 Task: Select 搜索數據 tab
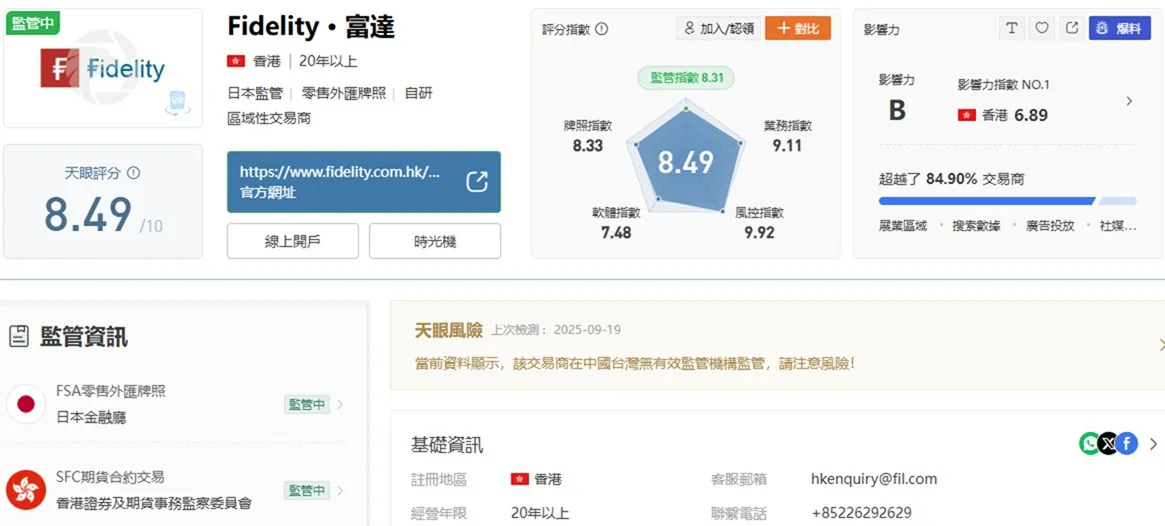click(x=976, y=226)
